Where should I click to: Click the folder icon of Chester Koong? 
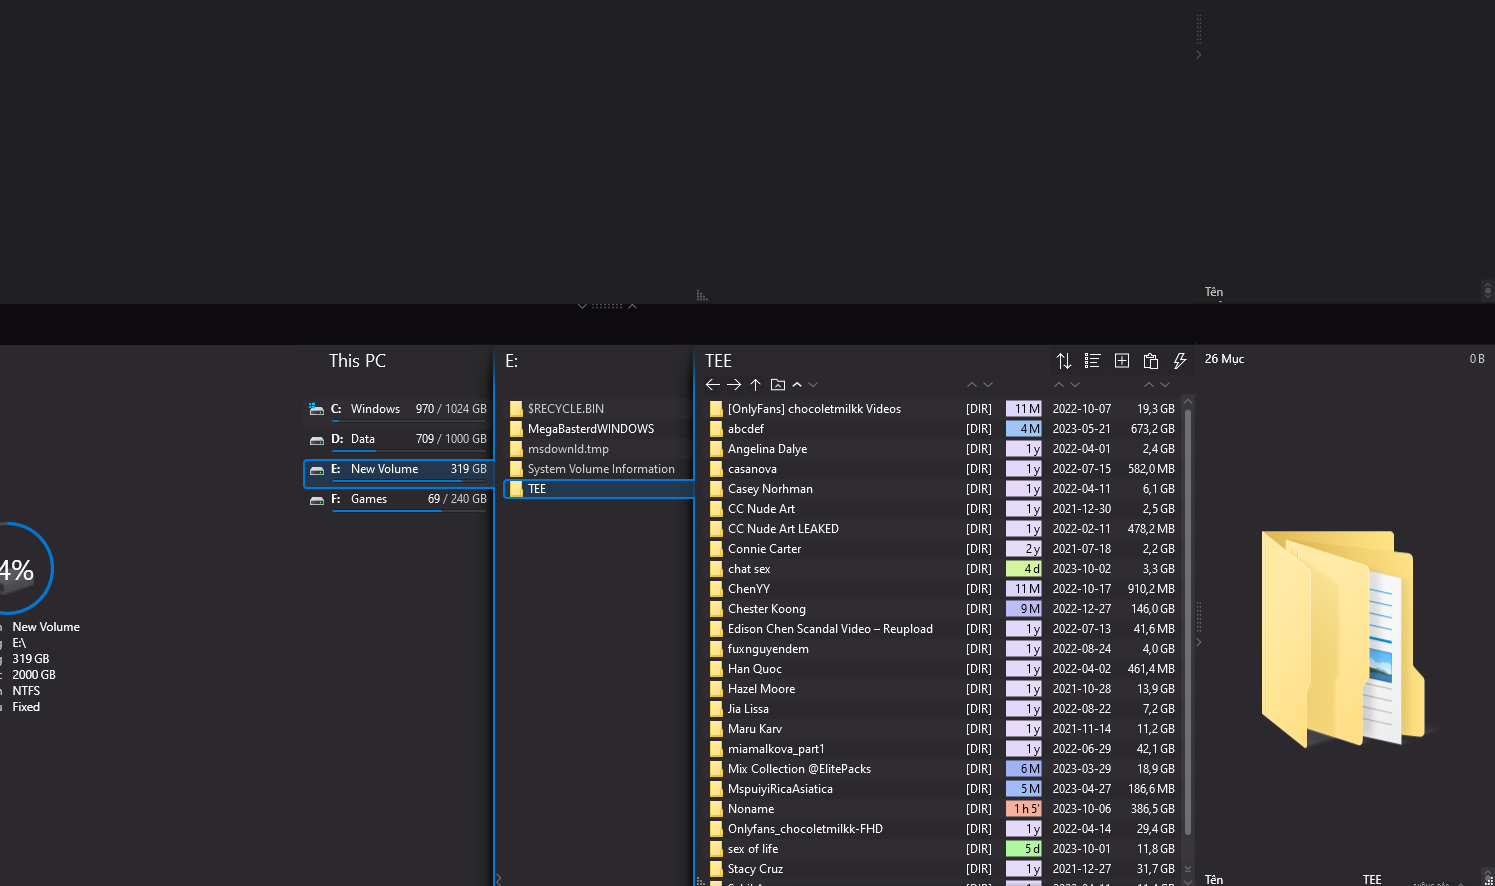point(716,609)
